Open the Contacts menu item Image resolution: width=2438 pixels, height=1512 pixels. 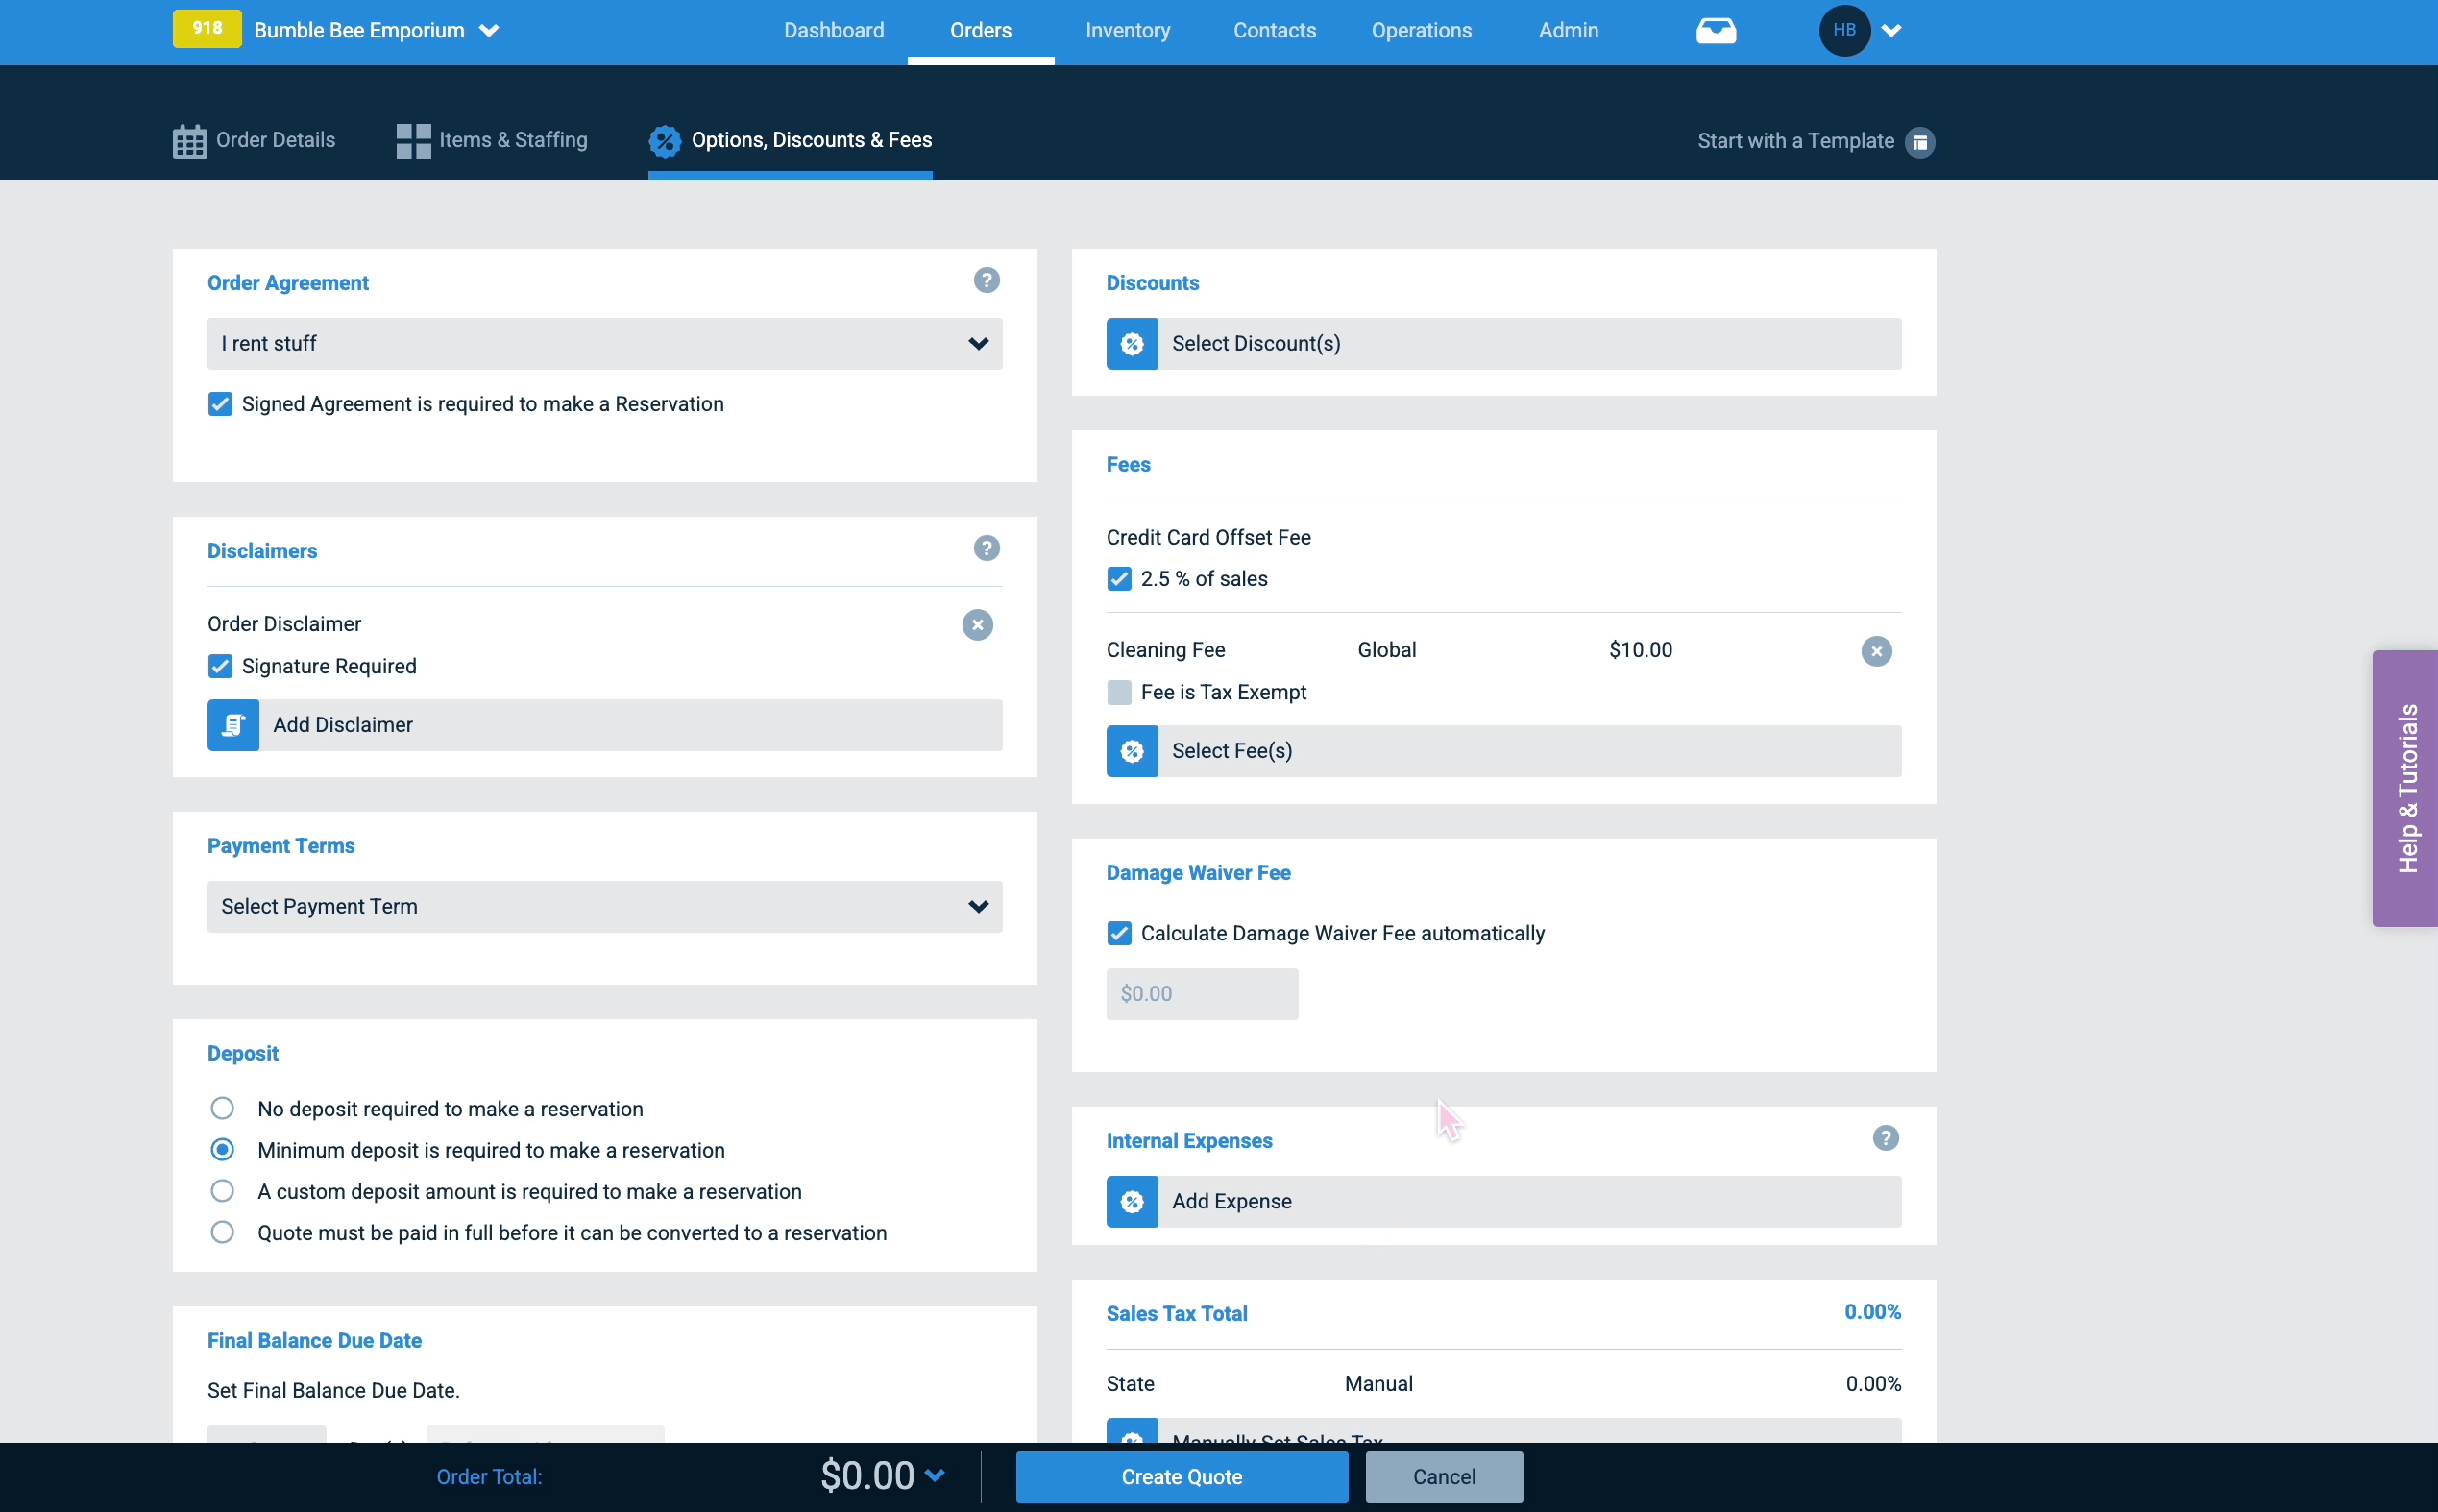pyautogui.click(x=1274, y=31)
